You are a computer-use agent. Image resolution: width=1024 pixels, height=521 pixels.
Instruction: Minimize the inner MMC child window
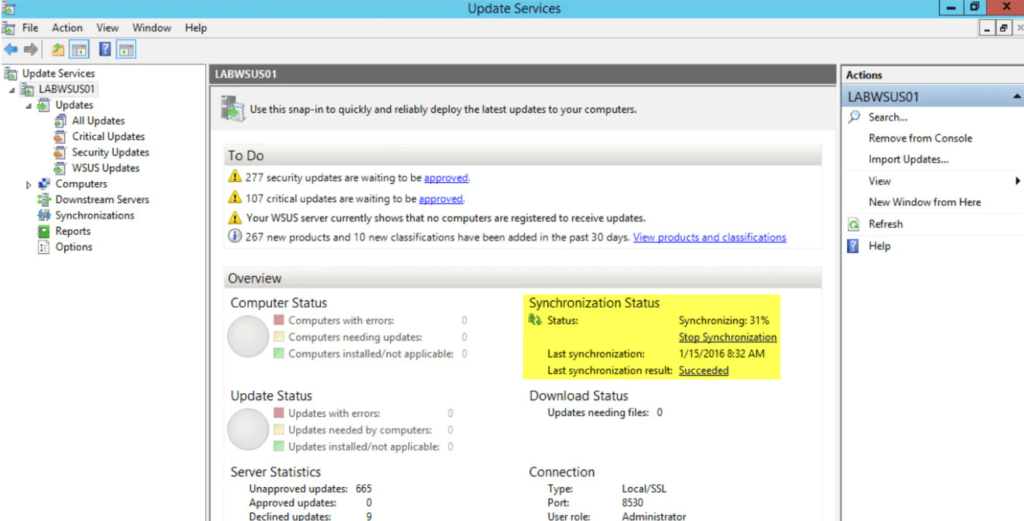[x=986, y=28]
